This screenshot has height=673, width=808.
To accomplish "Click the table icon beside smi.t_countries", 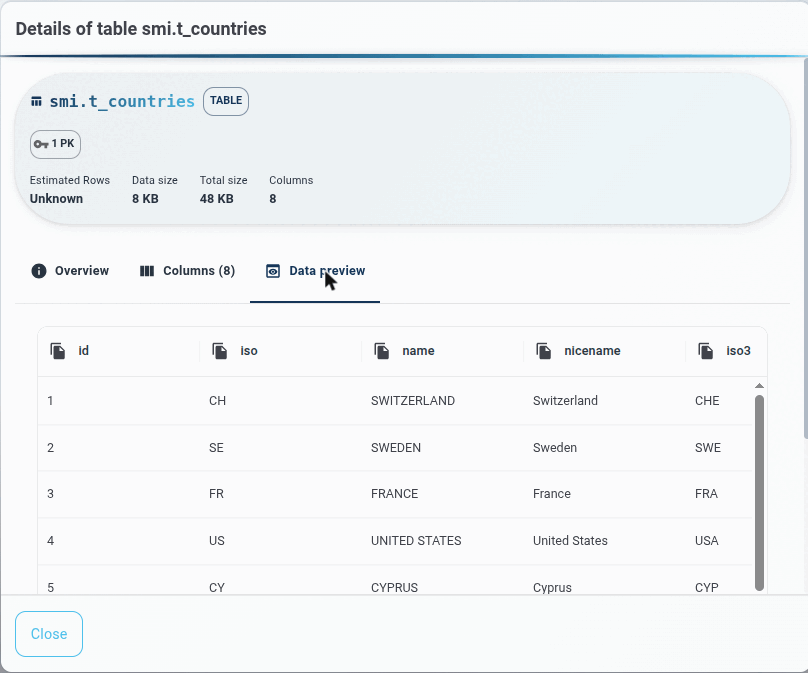I will (x=36, y=102).
